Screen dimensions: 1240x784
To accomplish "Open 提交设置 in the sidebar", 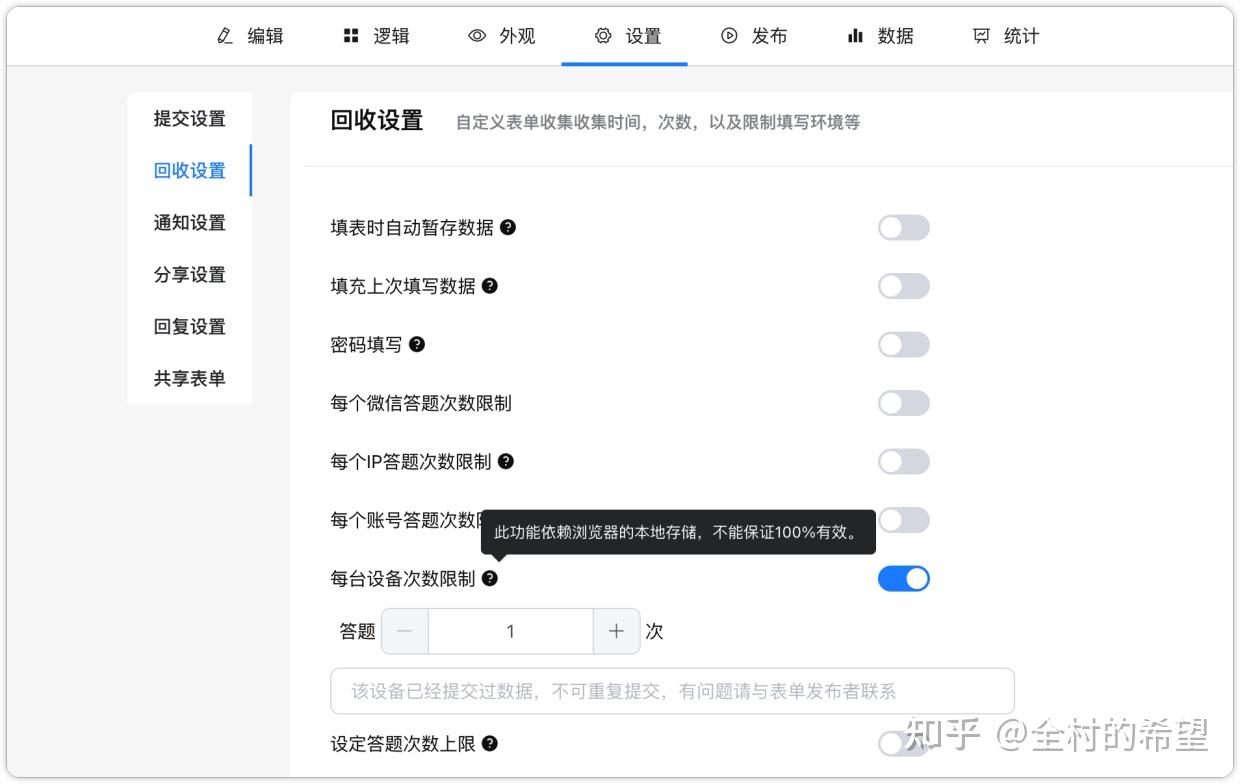I will click(x=189, y=119).
